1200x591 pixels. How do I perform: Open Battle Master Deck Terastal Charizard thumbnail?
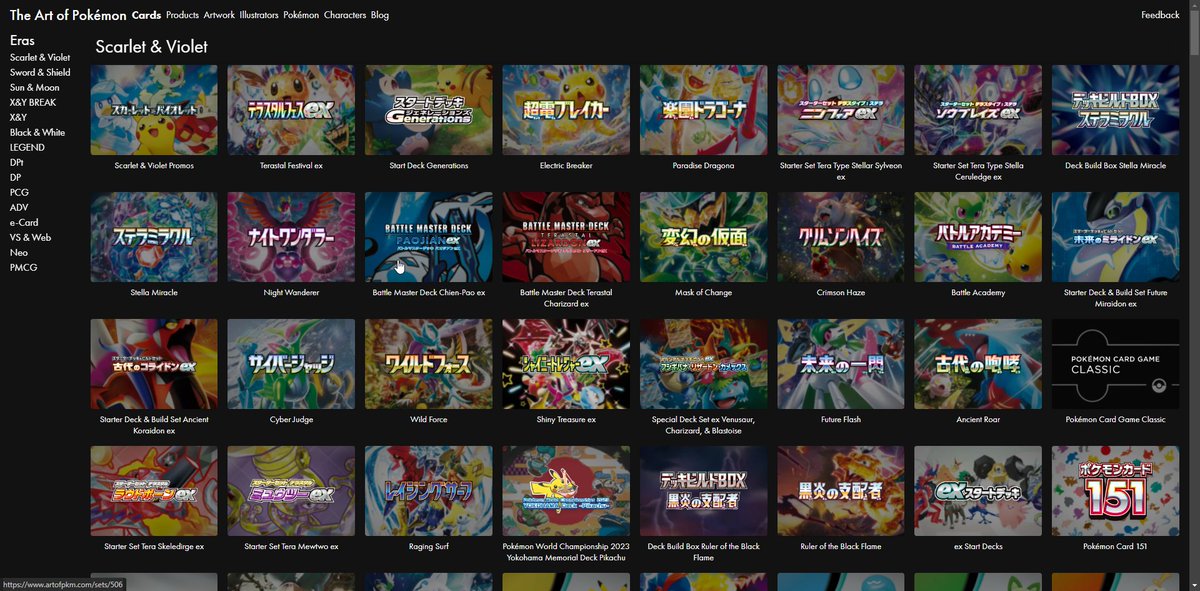[x=566, y=237]
